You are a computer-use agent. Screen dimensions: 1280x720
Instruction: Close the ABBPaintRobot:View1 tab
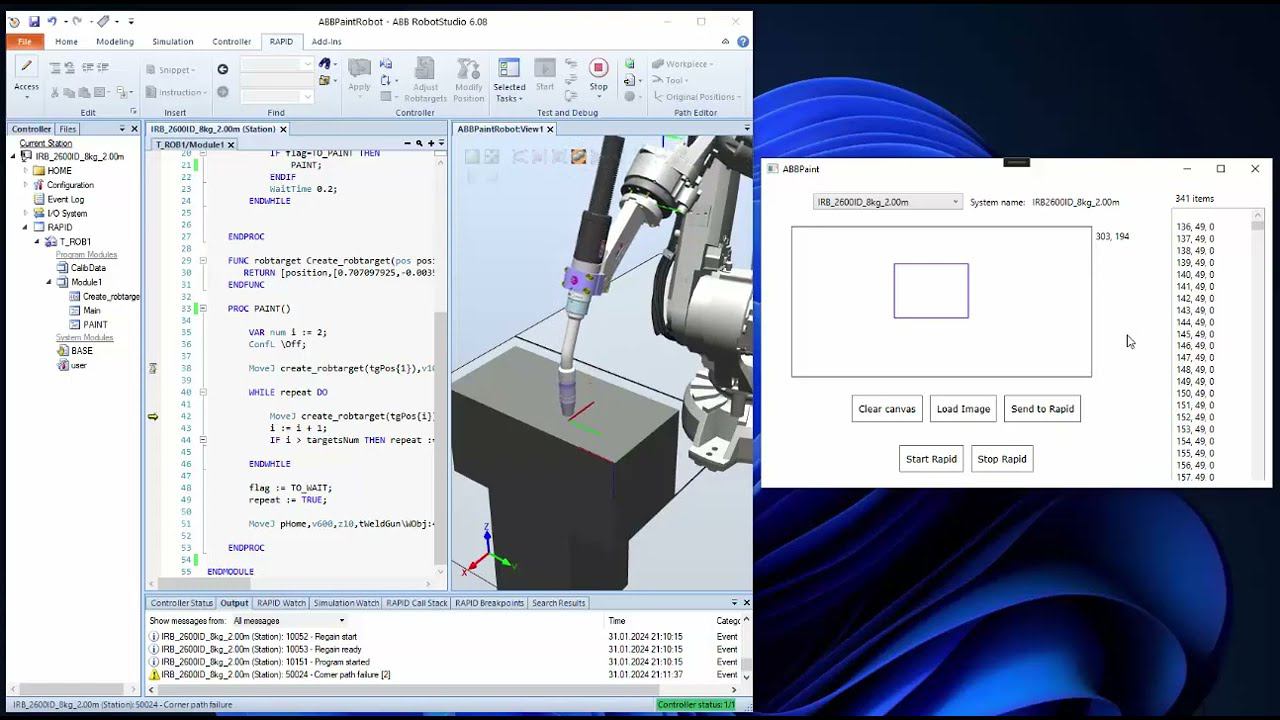[x=549, y=129]
